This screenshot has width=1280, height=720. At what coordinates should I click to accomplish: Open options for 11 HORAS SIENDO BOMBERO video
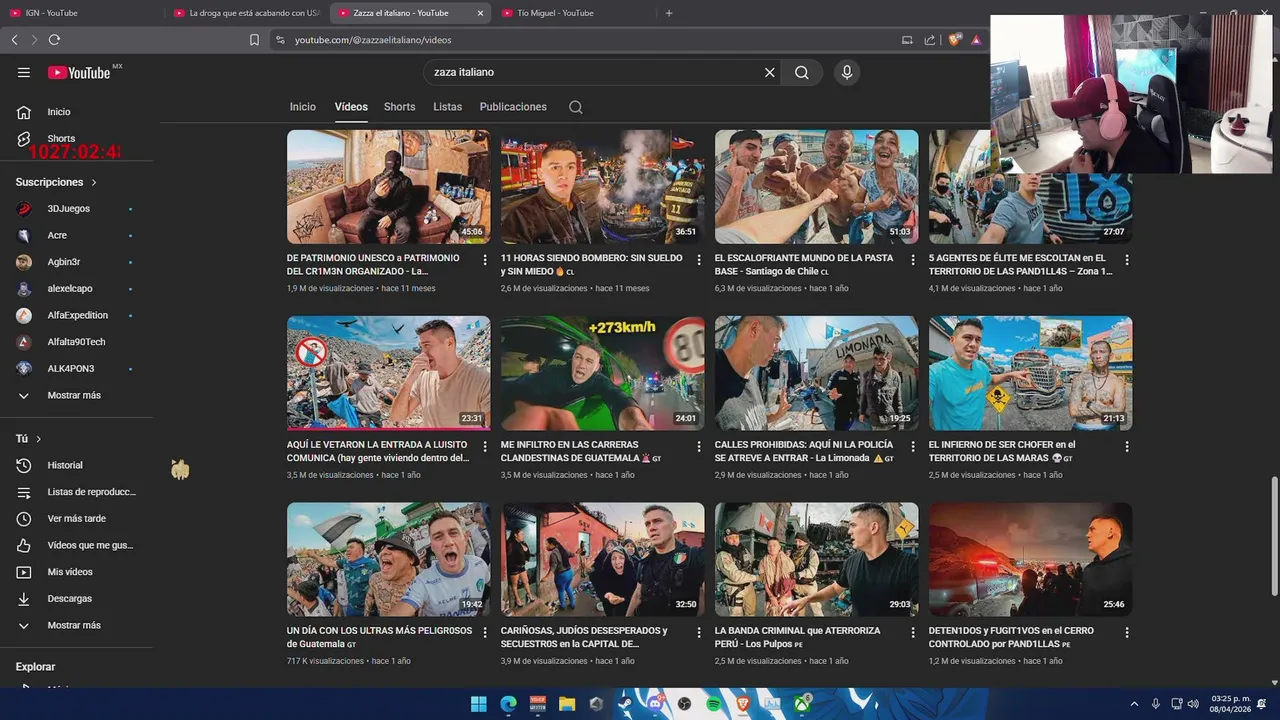coord(699,259)
